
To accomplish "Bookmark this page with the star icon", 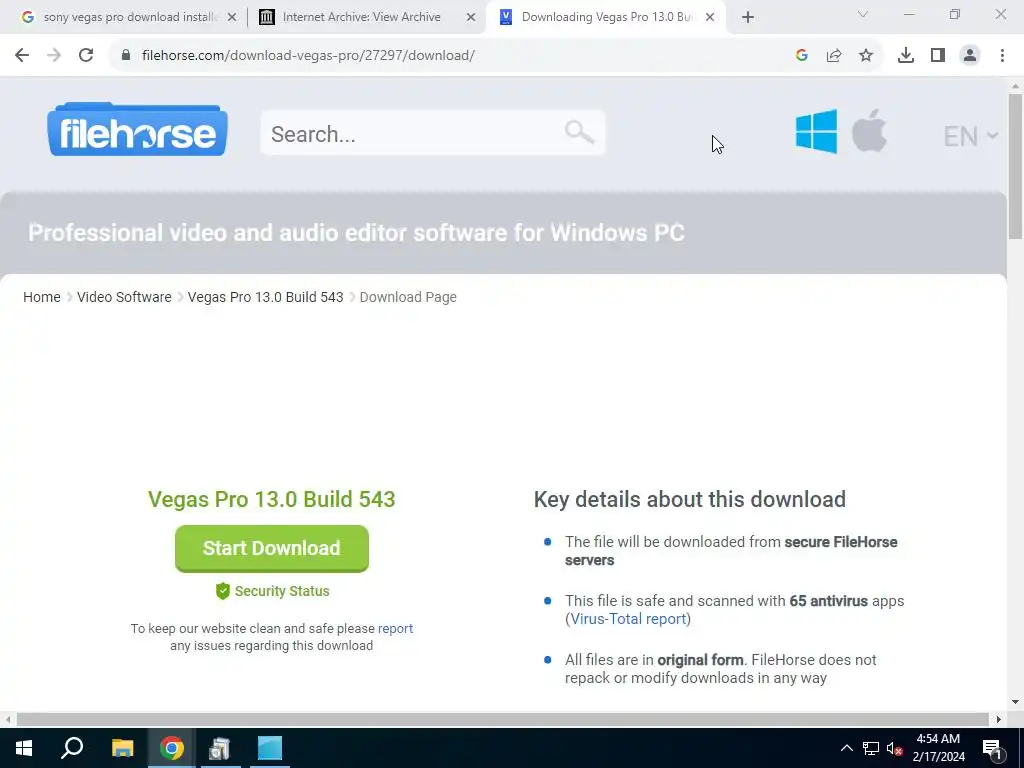I will [866, 56].
